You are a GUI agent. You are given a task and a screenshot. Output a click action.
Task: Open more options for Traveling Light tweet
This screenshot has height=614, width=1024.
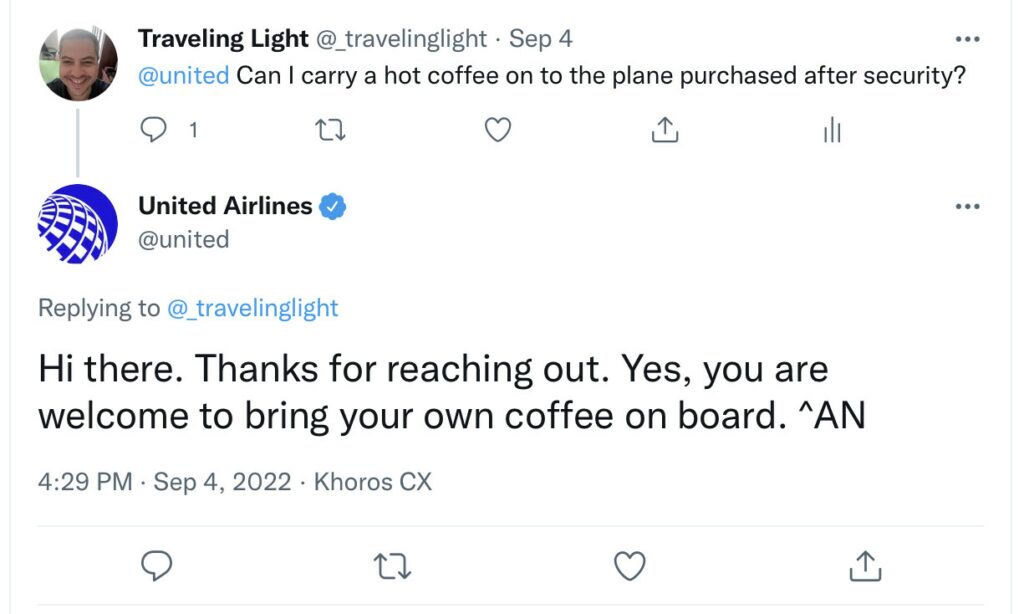coord(967,39)
